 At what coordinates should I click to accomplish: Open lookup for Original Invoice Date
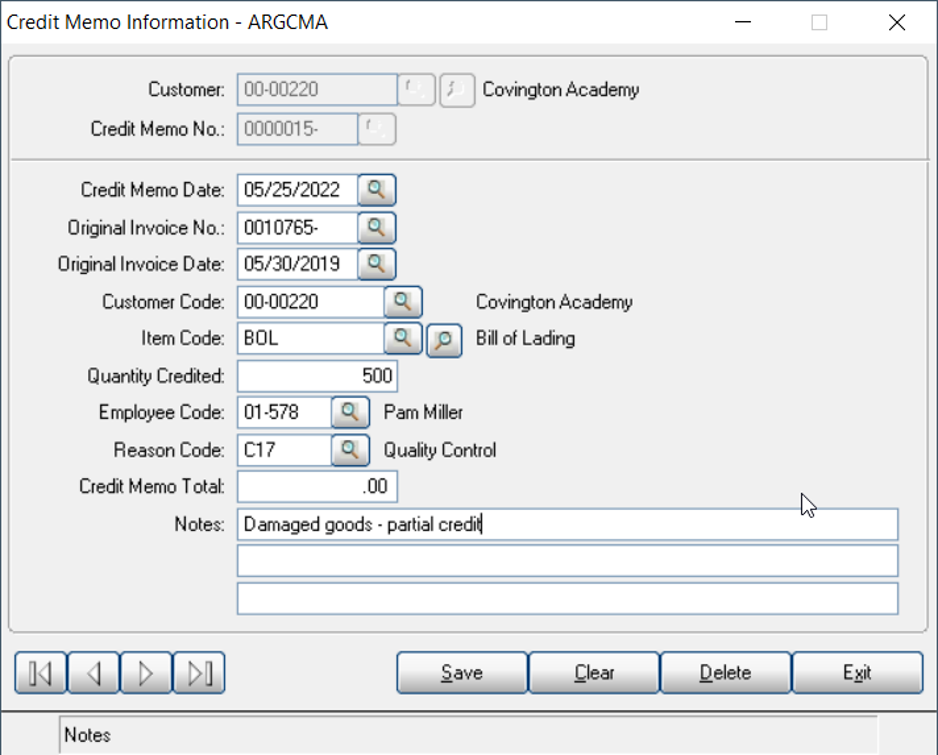(x=376, y=264)
